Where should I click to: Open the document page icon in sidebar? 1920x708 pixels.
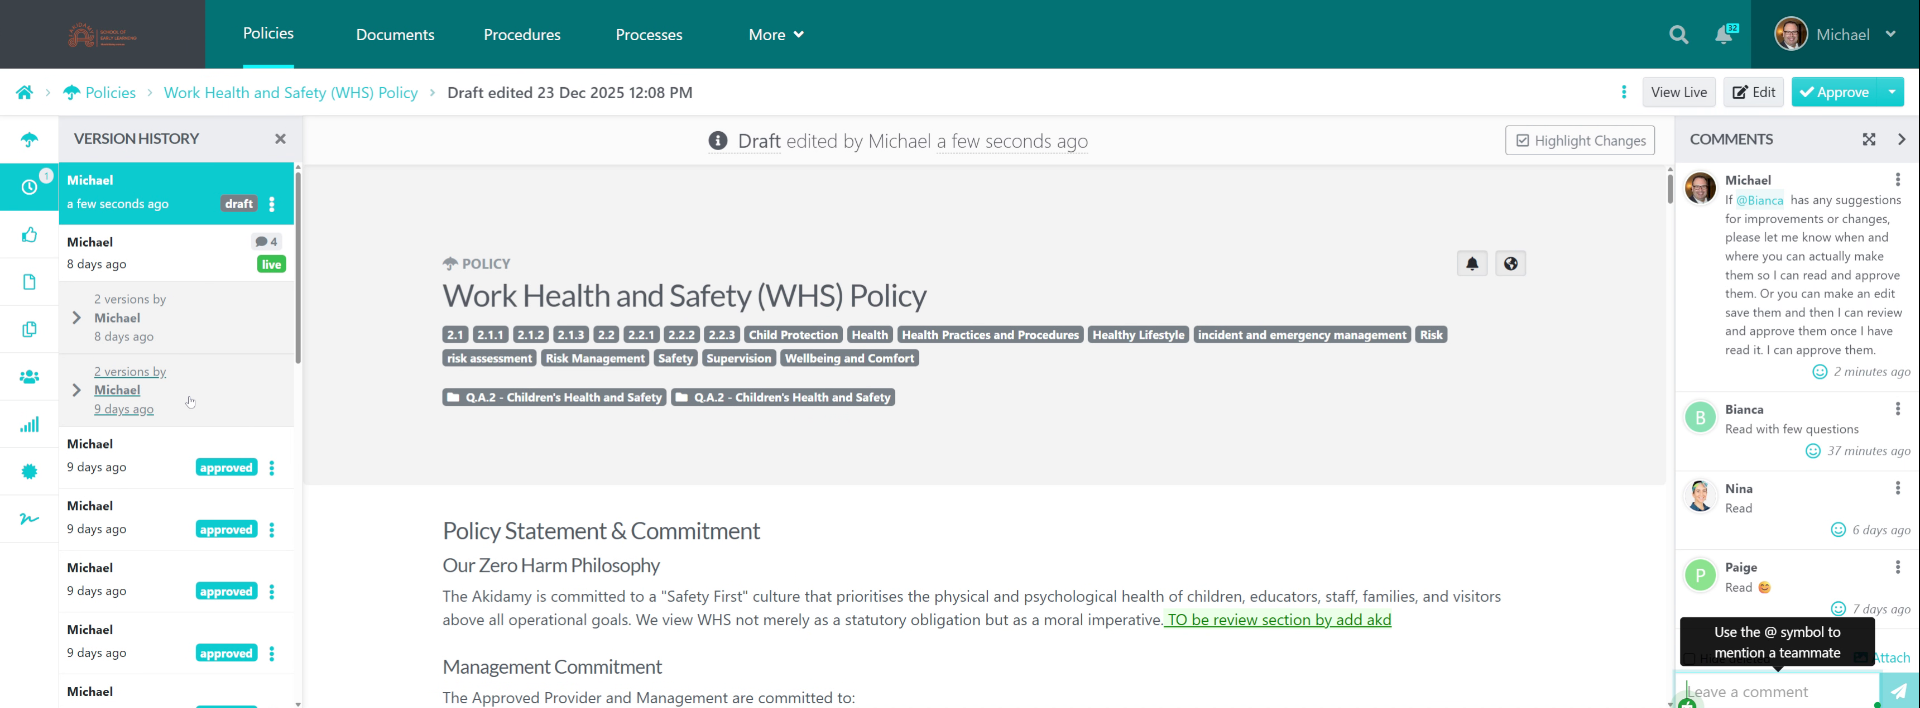point(29,282)
